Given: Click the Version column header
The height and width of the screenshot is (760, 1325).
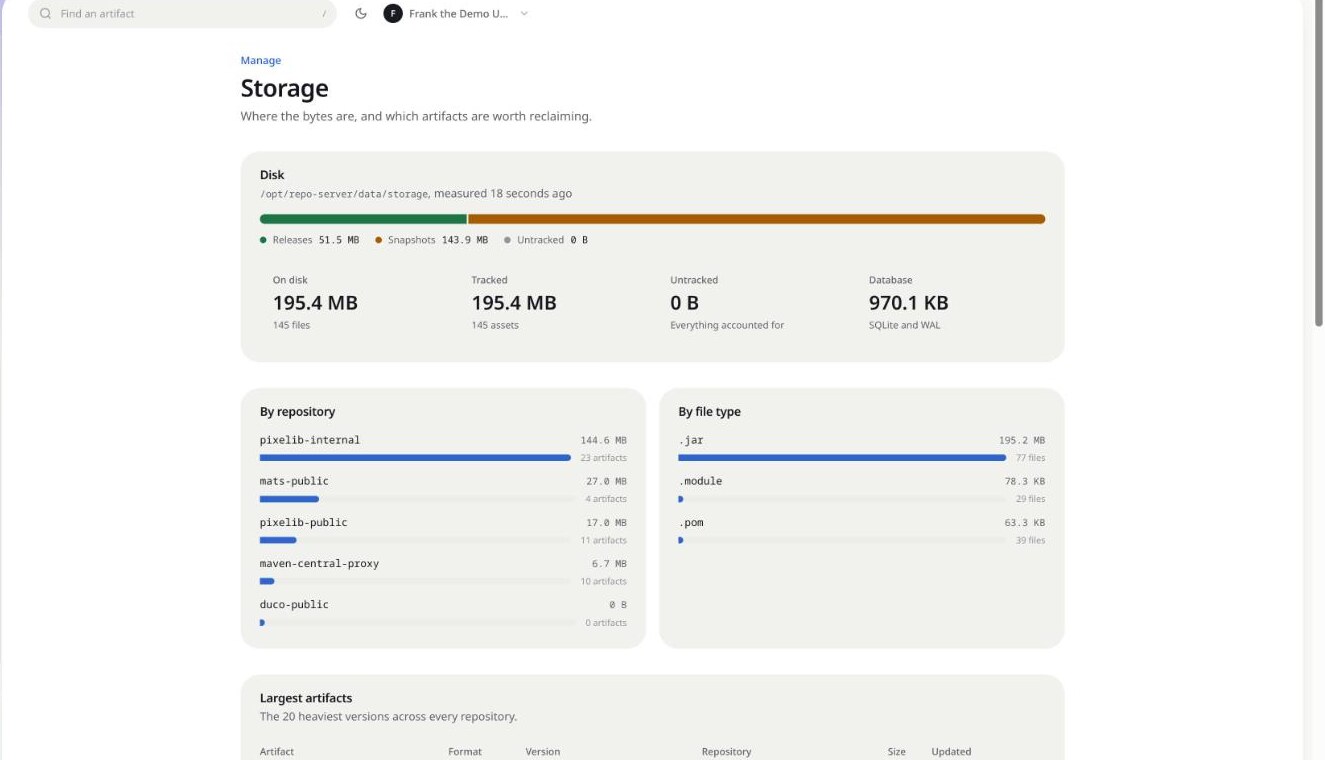Looking at the screenshot, I should (543, 752).
